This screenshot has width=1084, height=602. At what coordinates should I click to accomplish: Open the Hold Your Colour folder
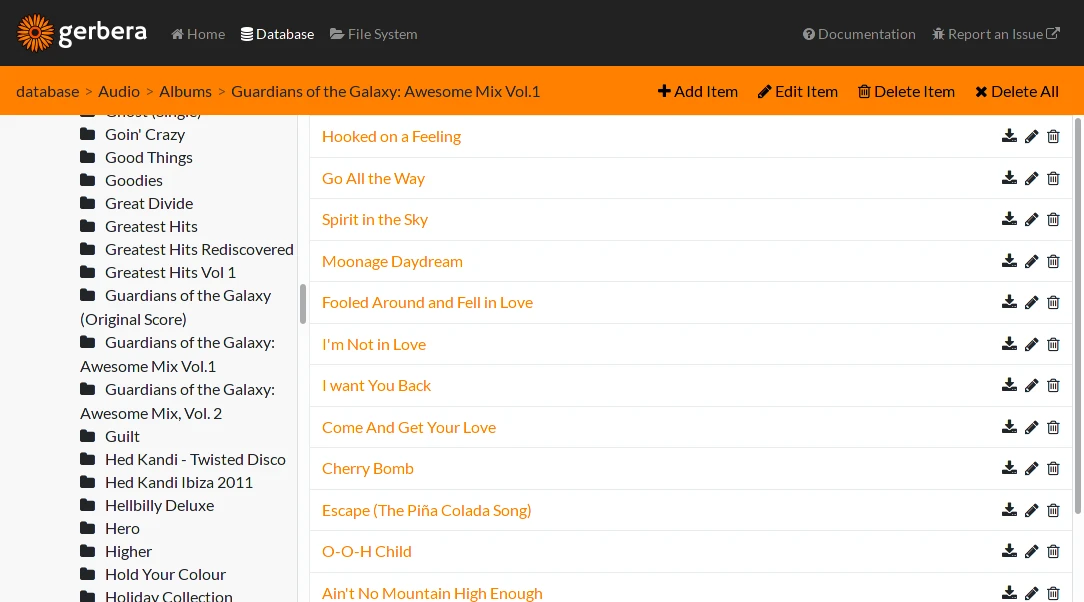coord(153,574)
